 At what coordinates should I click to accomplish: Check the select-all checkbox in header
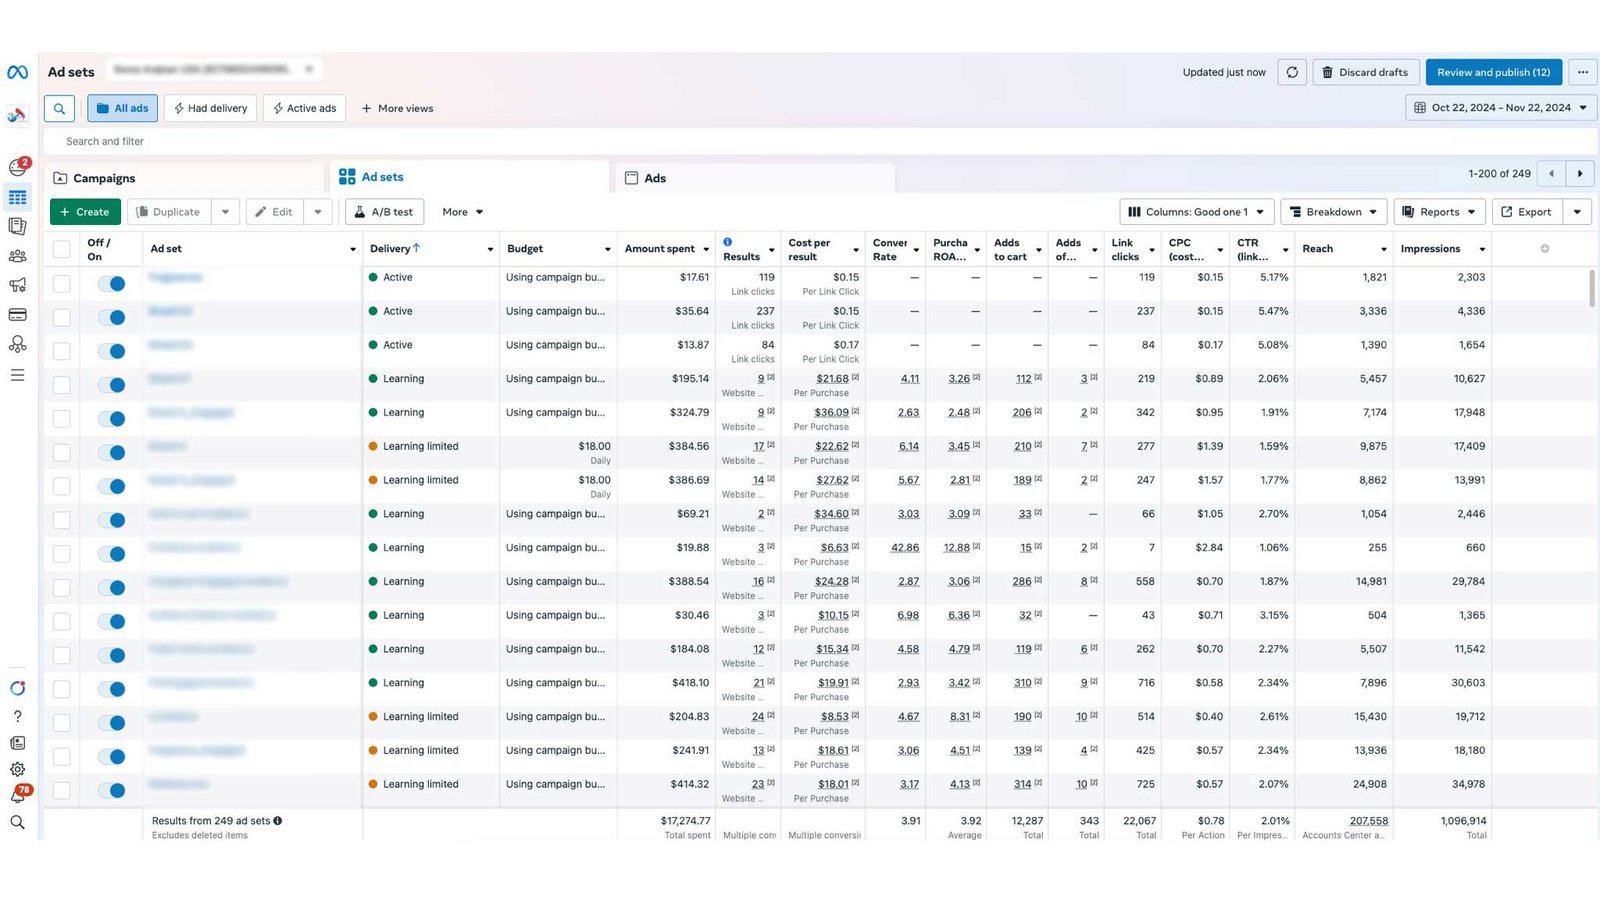(62, 249)
